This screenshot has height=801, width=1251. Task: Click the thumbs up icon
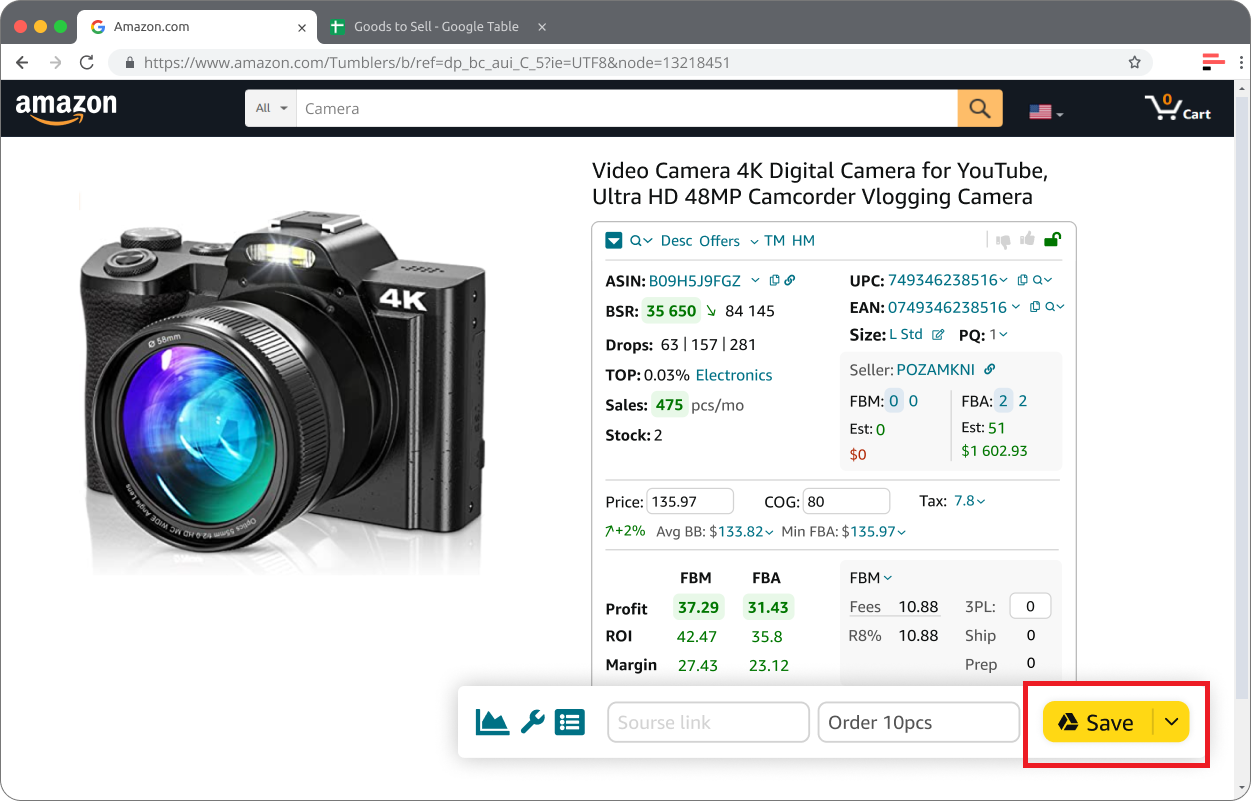(1027, 240)
